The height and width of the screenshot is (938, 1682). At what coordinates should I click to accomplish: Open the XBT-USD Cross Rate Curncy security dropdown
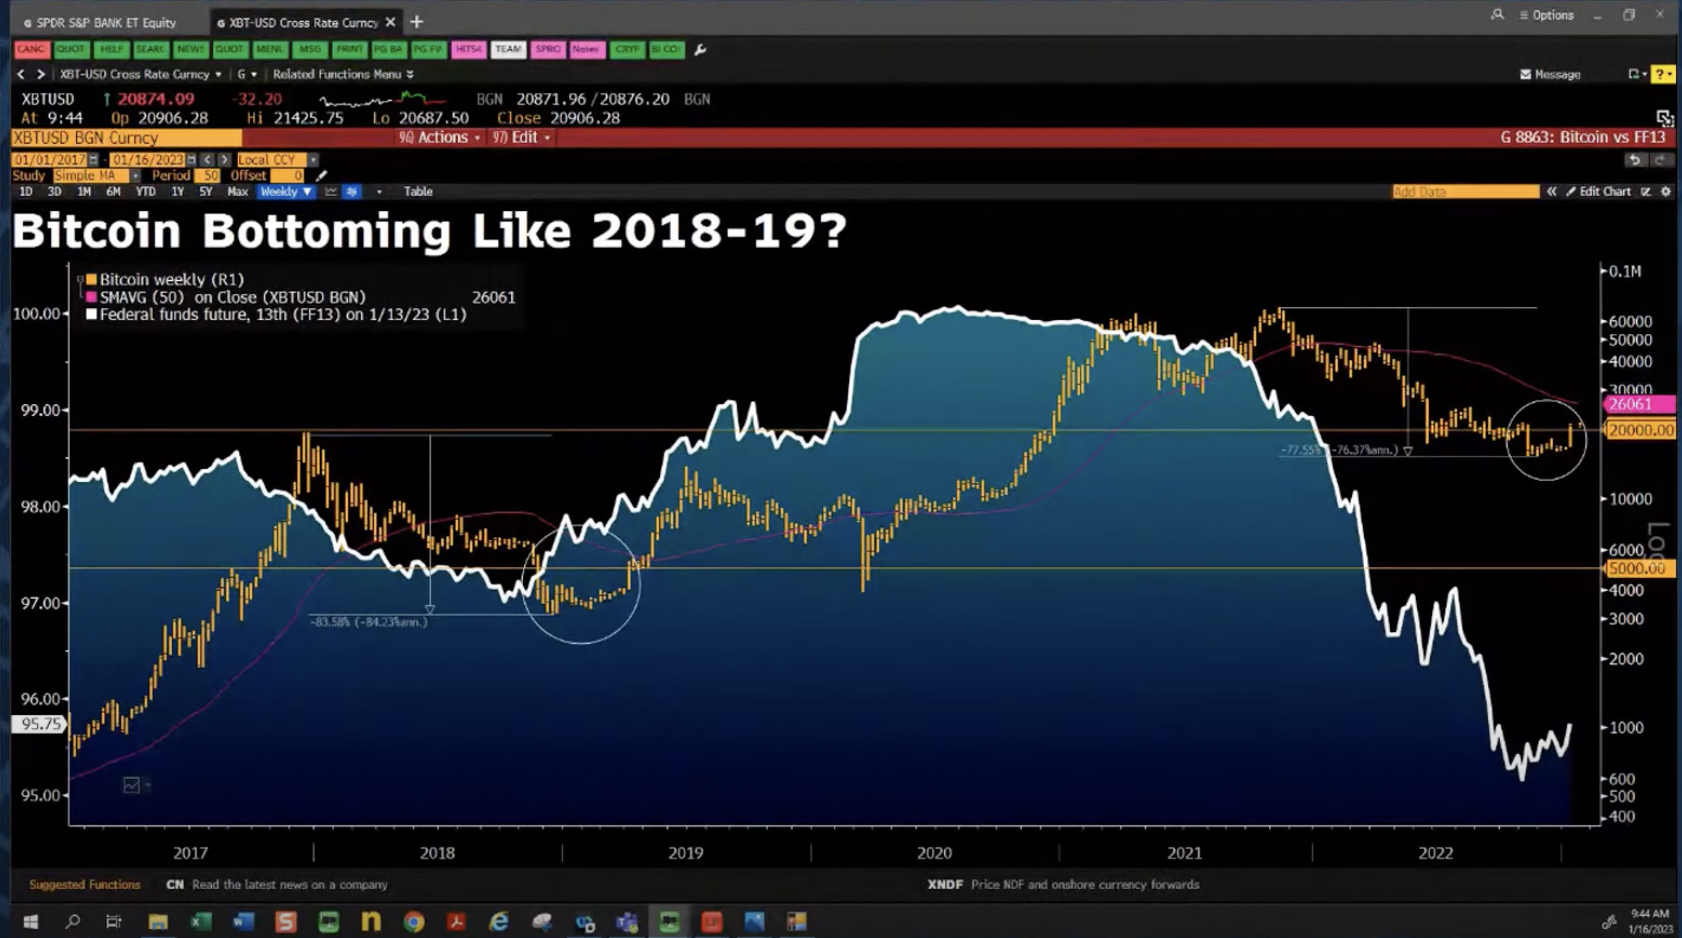[140, 74]
